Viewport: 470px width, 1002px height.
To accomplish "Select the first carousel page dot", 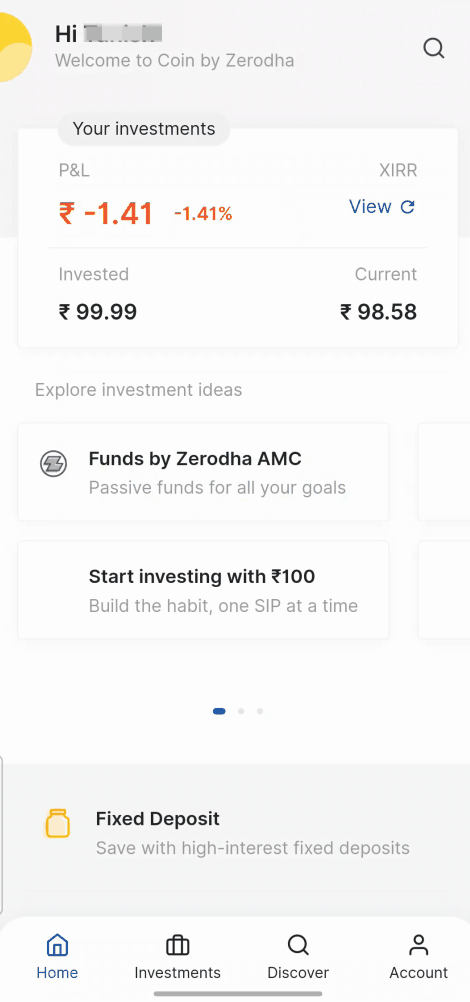I will (219, 711).
